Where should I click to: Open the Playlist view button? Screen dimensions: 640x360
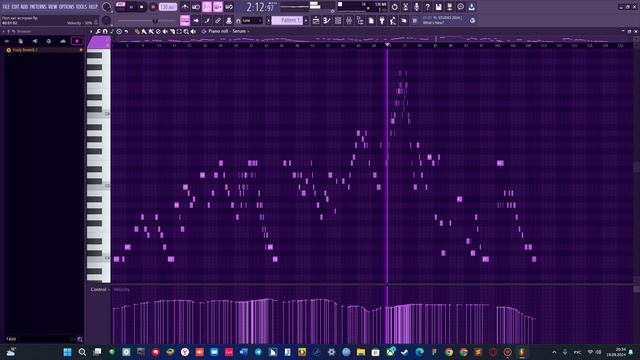pos(316,20)
